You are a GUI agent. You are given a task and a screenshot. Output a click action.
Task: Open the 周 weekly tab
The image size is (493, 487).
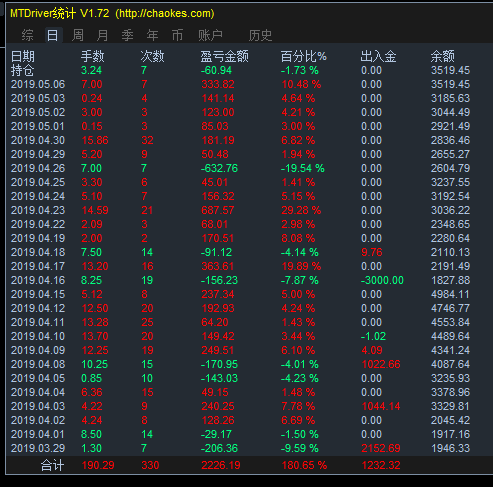pos(78,35)
